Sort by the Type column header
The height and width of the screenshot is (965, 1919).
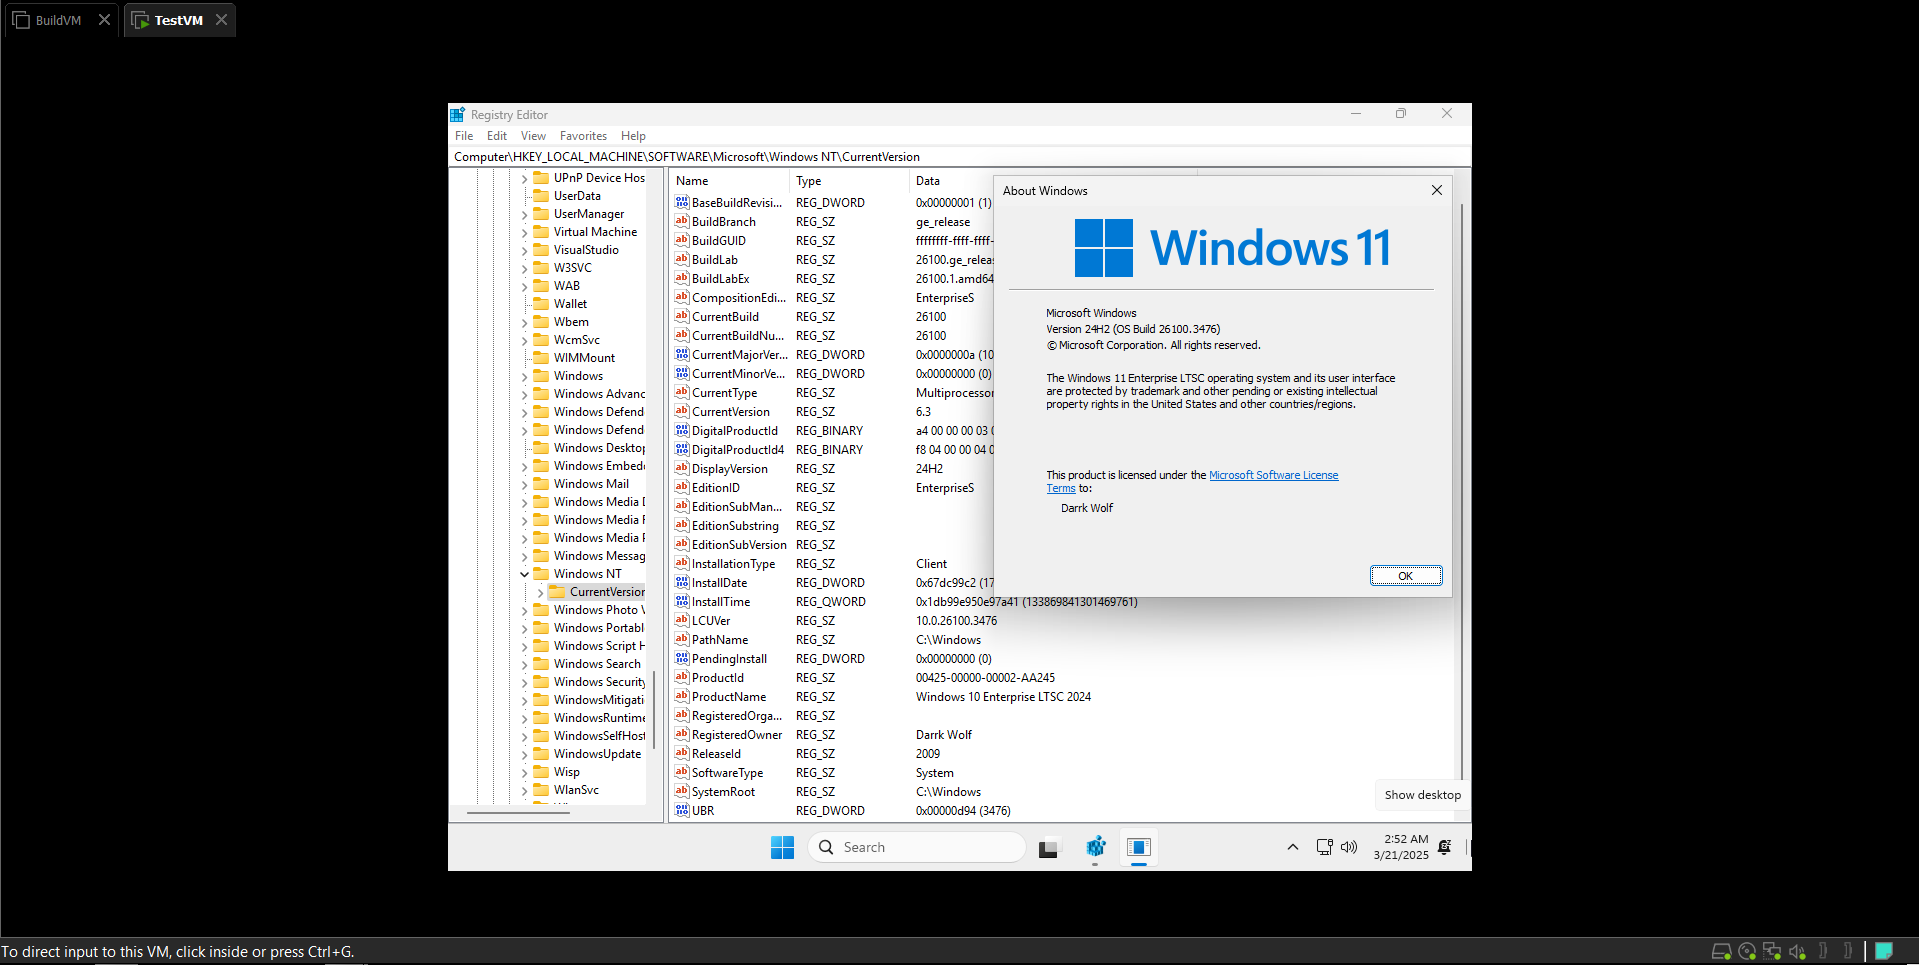[x=850, y=181]
